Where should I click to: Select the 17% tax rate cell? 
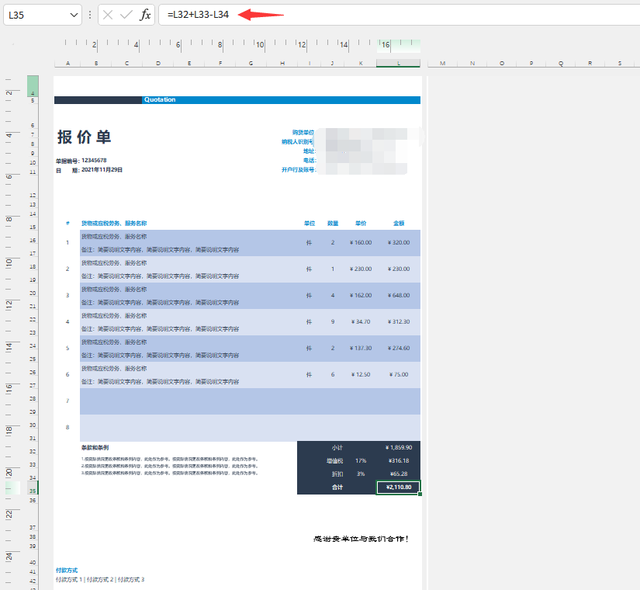(x=361, y=461)
